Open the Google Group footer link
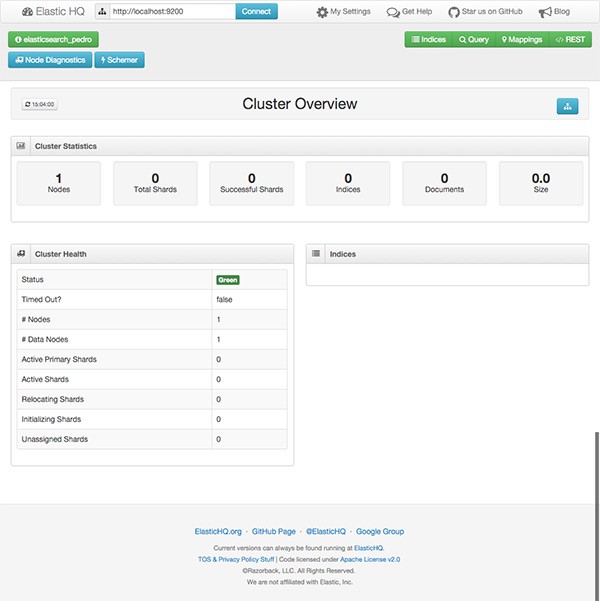The width and height of the screenshot is (600, 601). (x=380, y=531)
